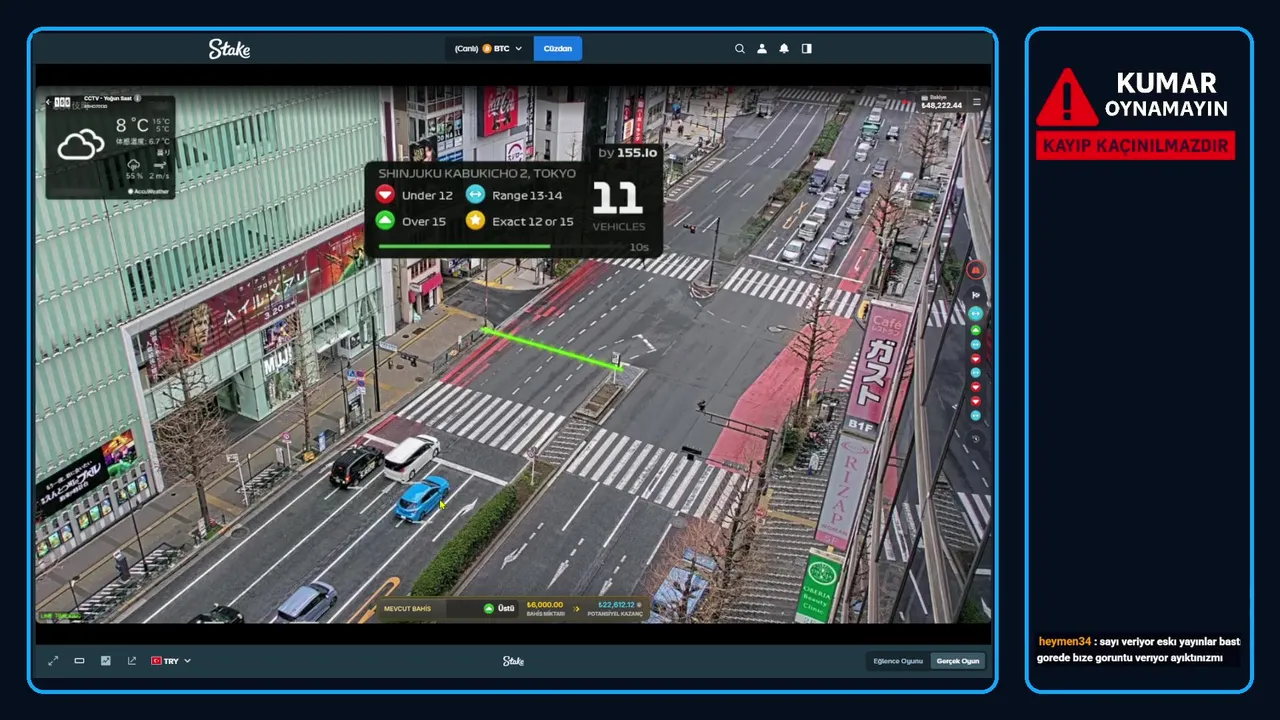Select the red Under 12 bet icon
Screen dimensions: 1280x720
[385, 195]
